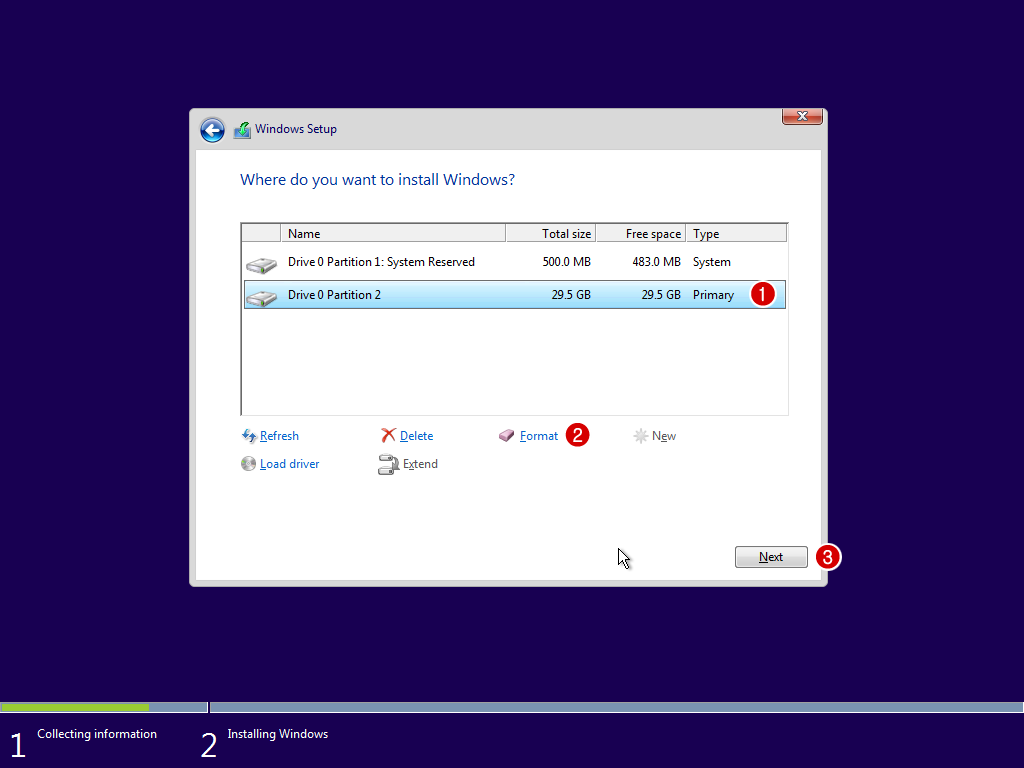Click the Refresh arrows icon
The width and height of the screenshot is (1024, 768).
coord(249,436)
